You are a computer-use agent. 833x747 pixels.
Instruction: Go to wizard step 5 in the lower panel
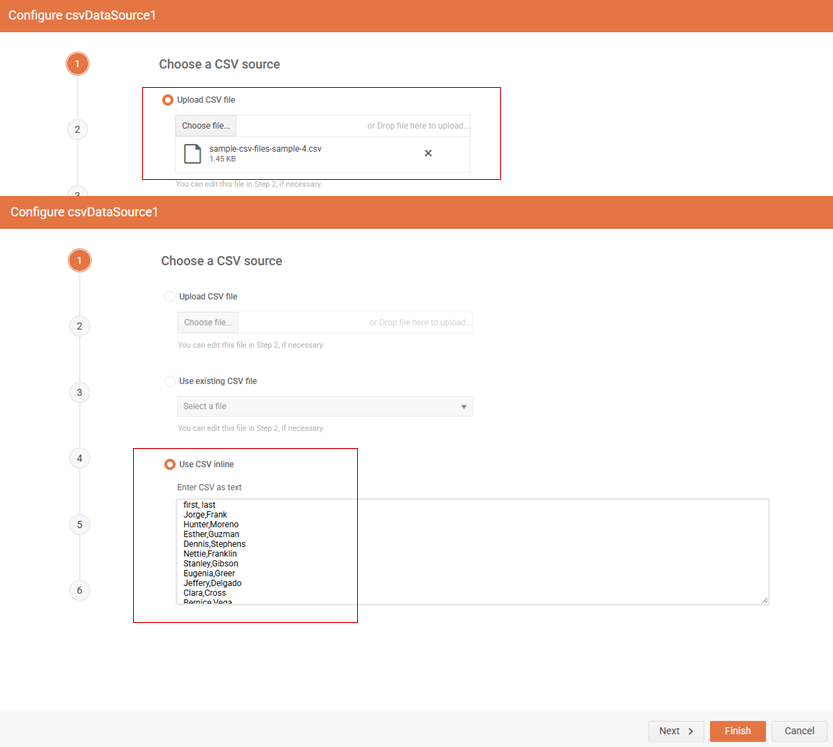click(80, 524)
